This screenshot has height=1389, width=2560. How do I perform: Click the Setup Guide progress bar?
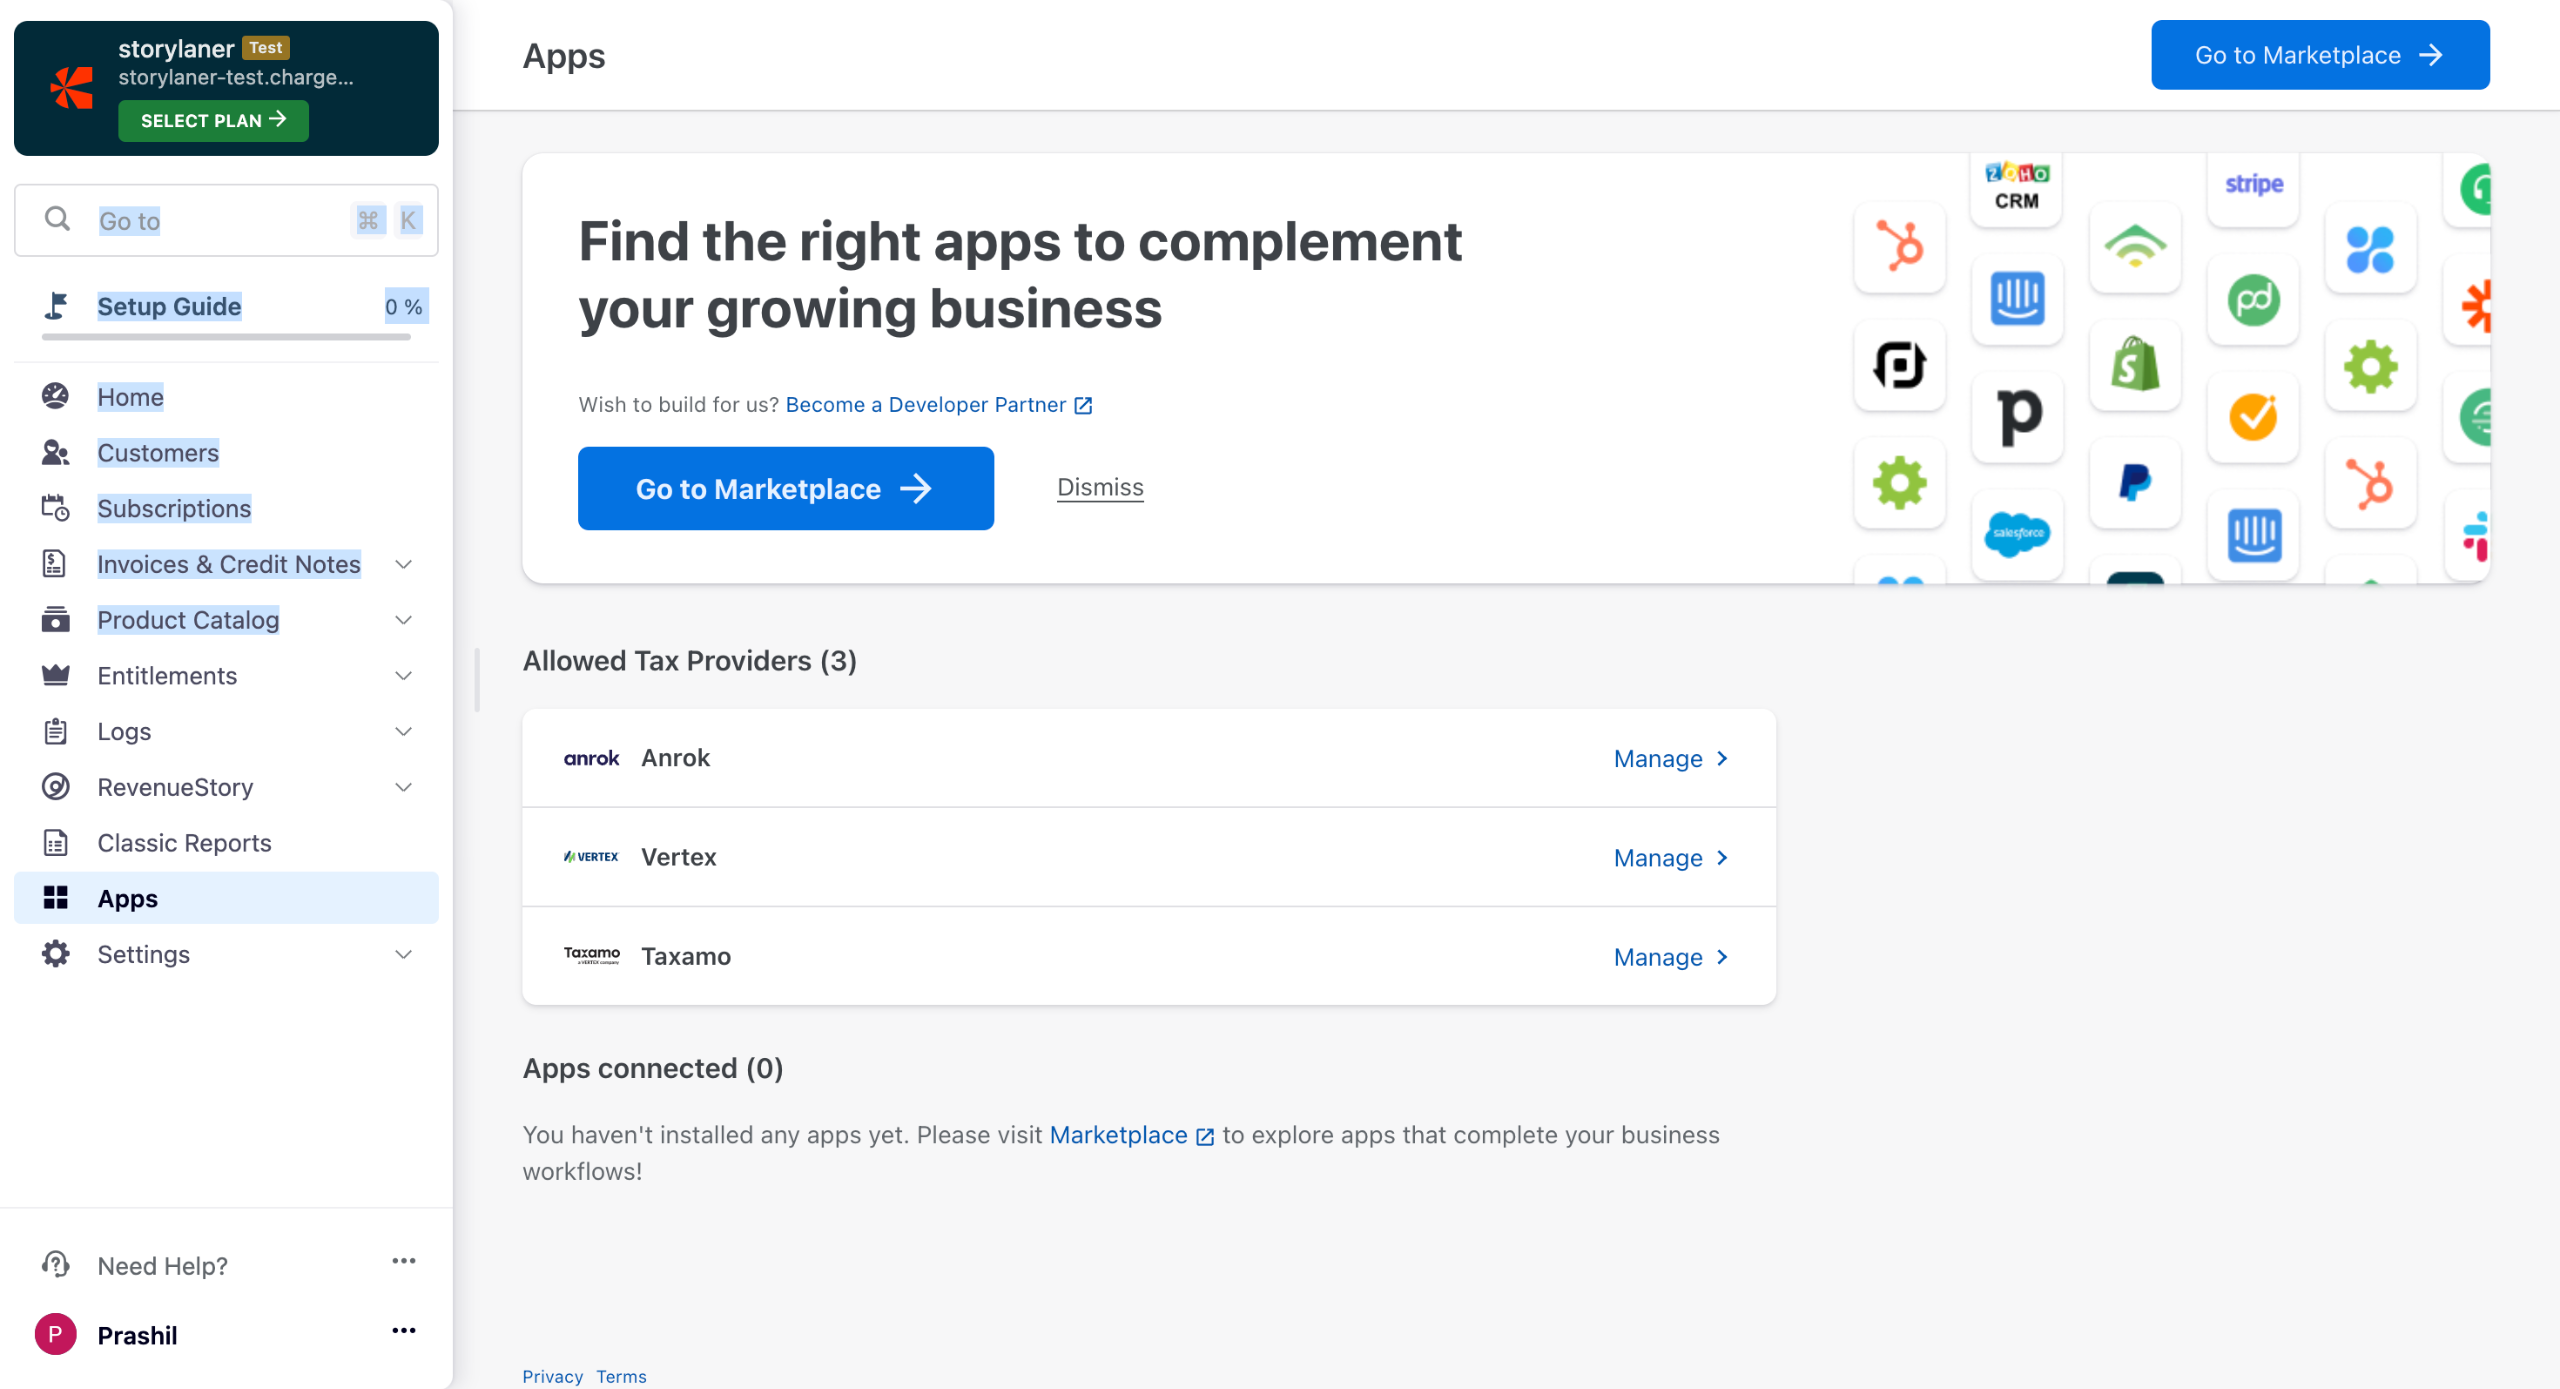226,337
